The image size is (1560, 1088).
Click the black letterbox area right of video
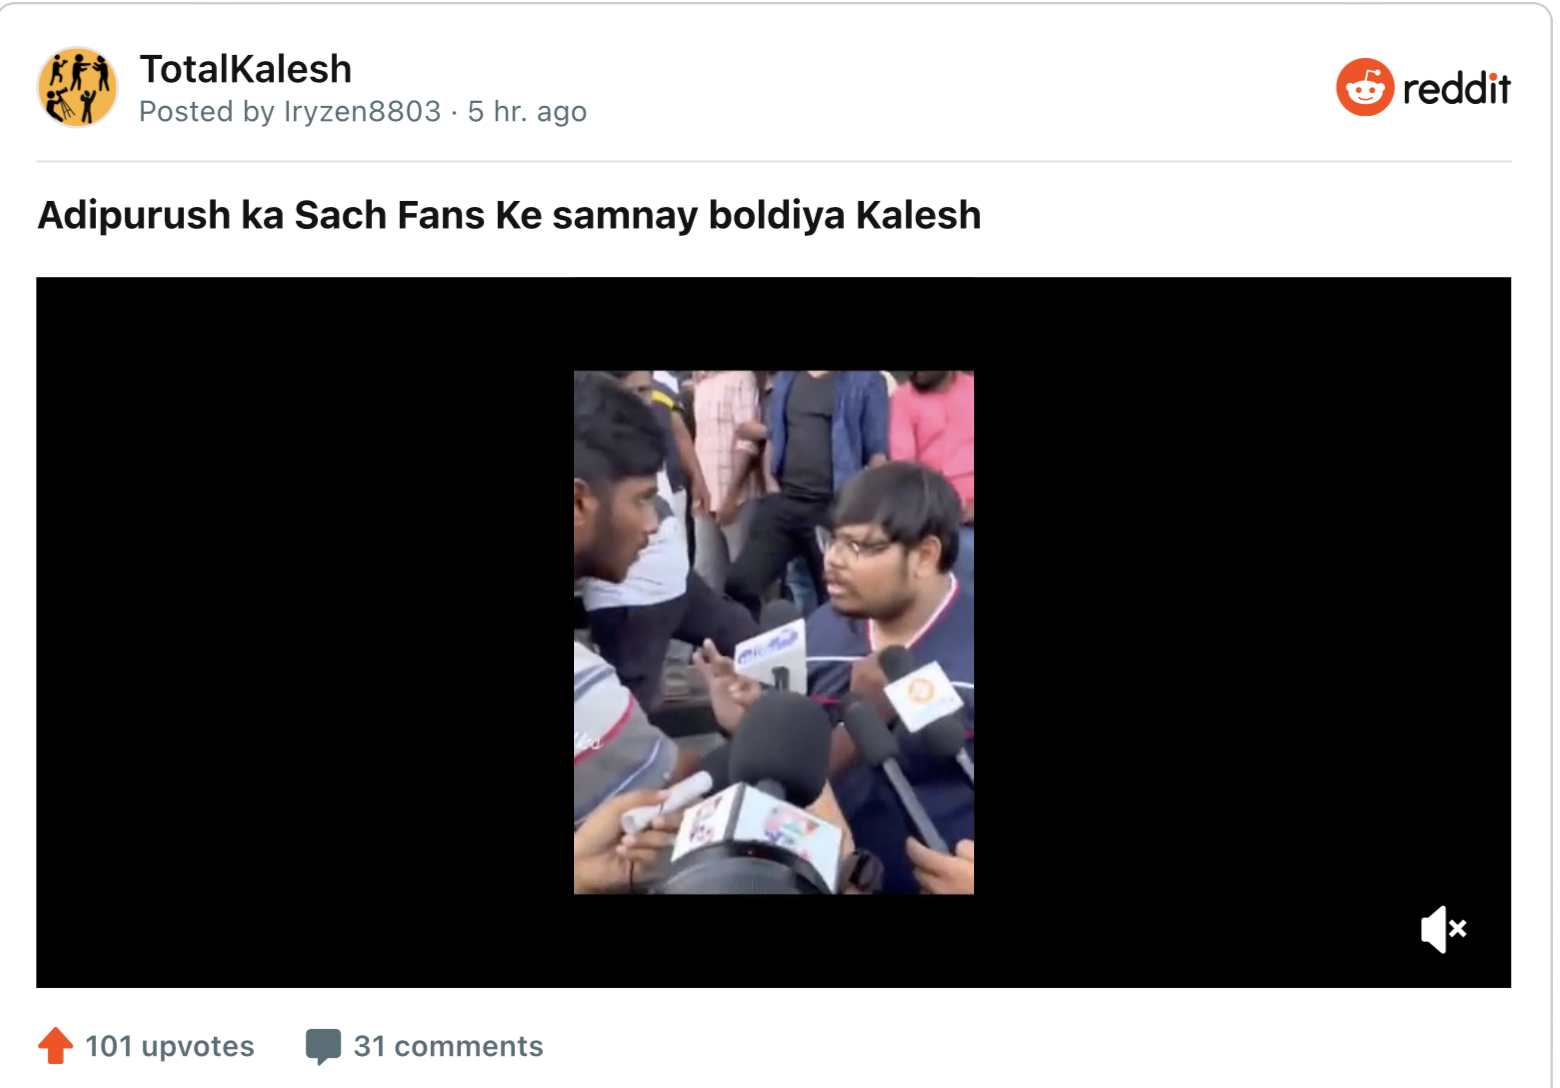[x=1242, y=632]
